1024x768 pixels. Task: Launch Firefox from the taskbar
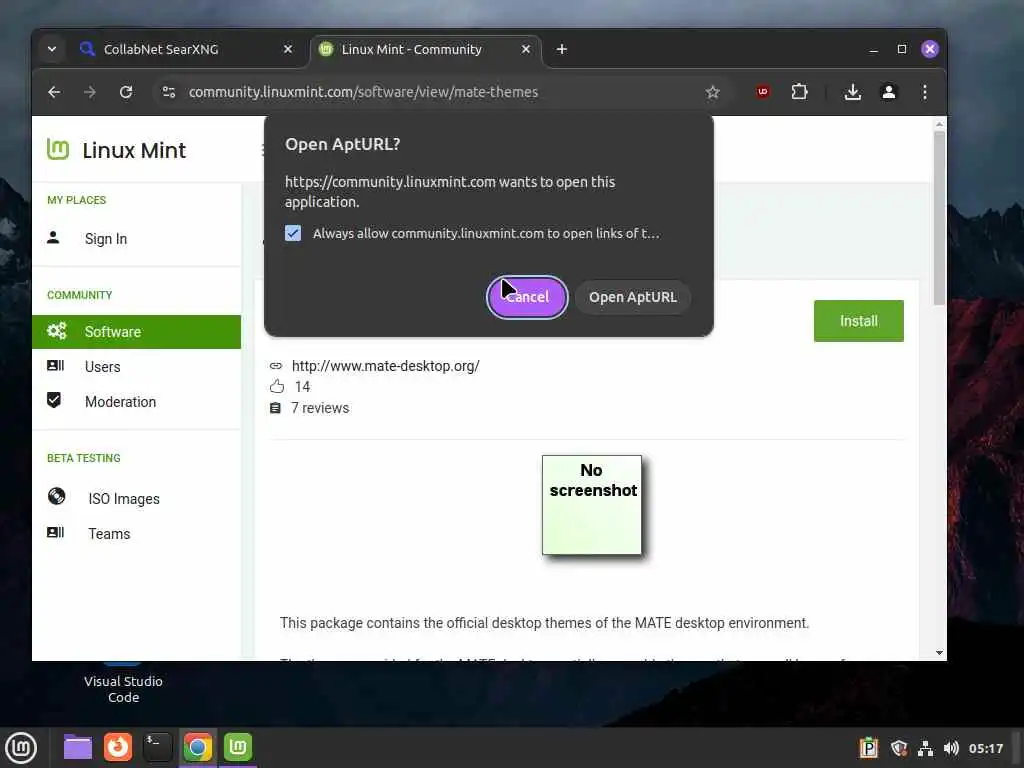pos(118,747)
